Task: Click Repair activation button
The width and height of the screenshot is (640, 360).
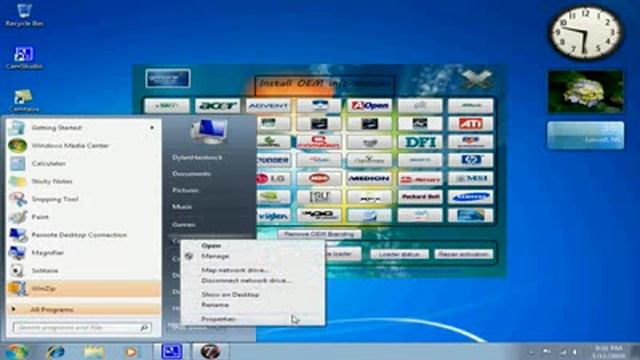Action: pos(464,254)
